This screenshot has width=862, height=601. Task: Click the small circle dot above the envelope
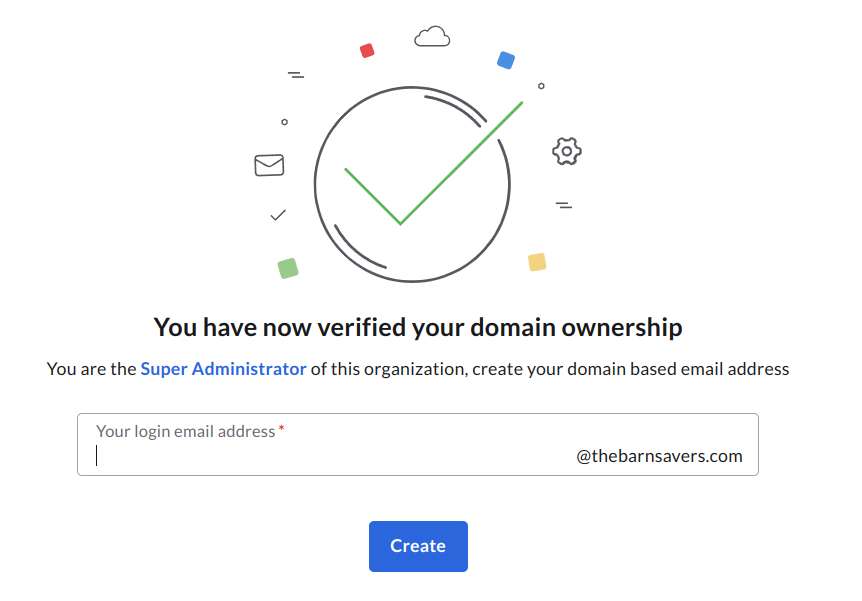tap(284, 122)
